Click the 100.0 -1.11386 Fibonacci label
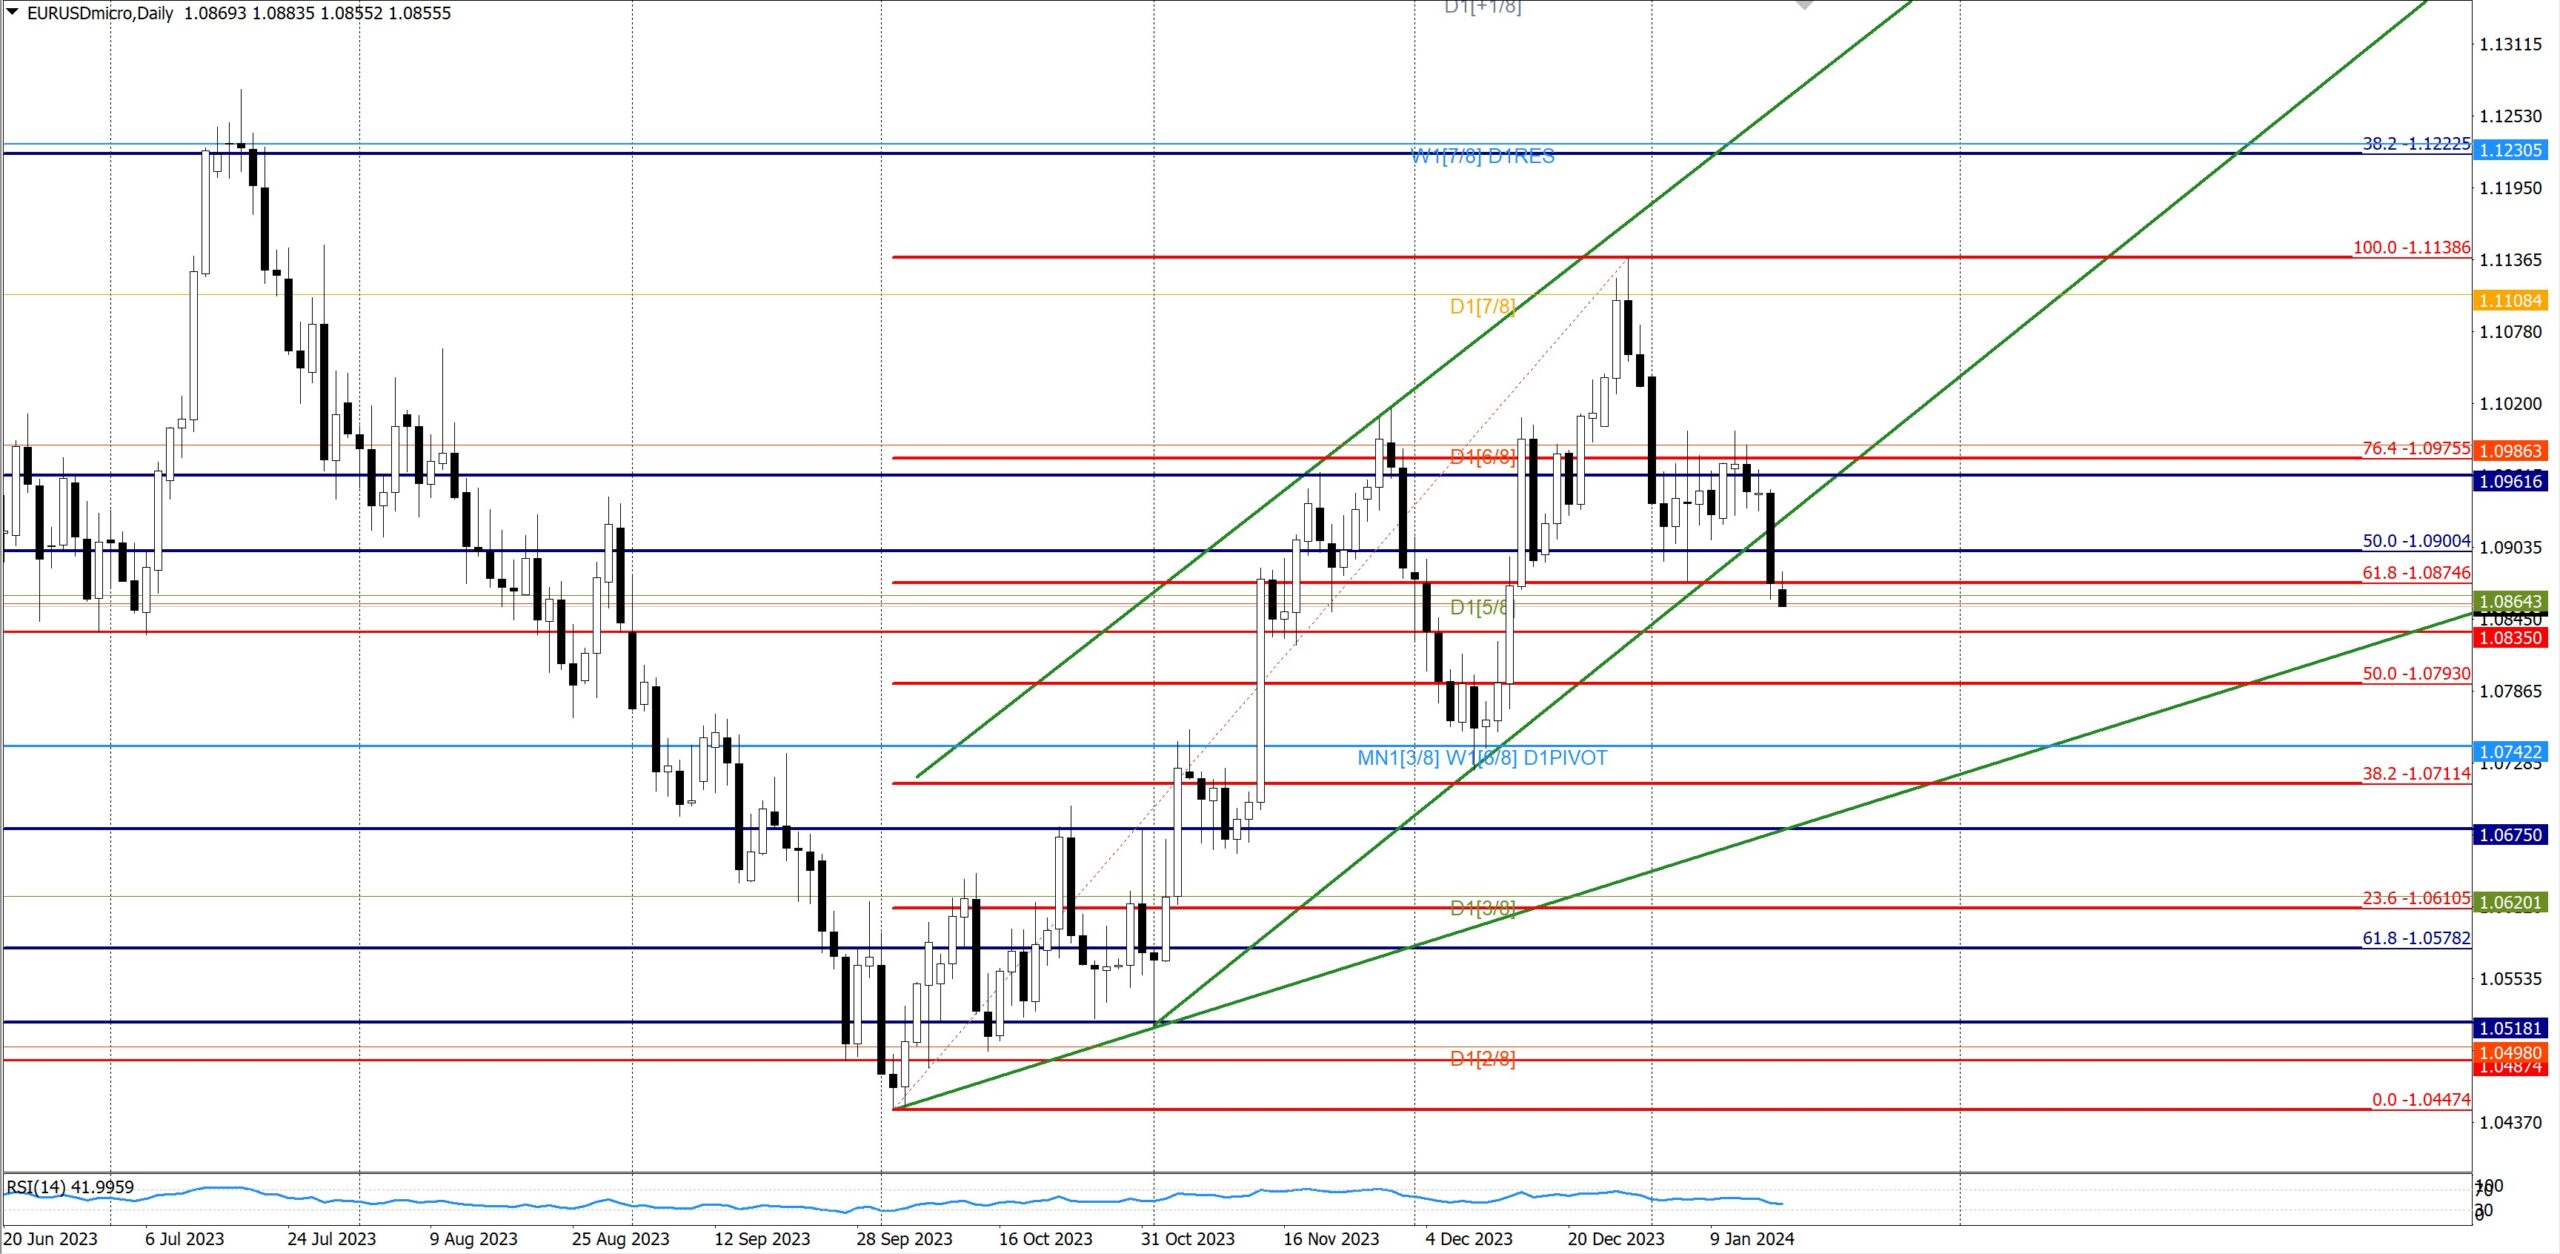 point(2411,247)
